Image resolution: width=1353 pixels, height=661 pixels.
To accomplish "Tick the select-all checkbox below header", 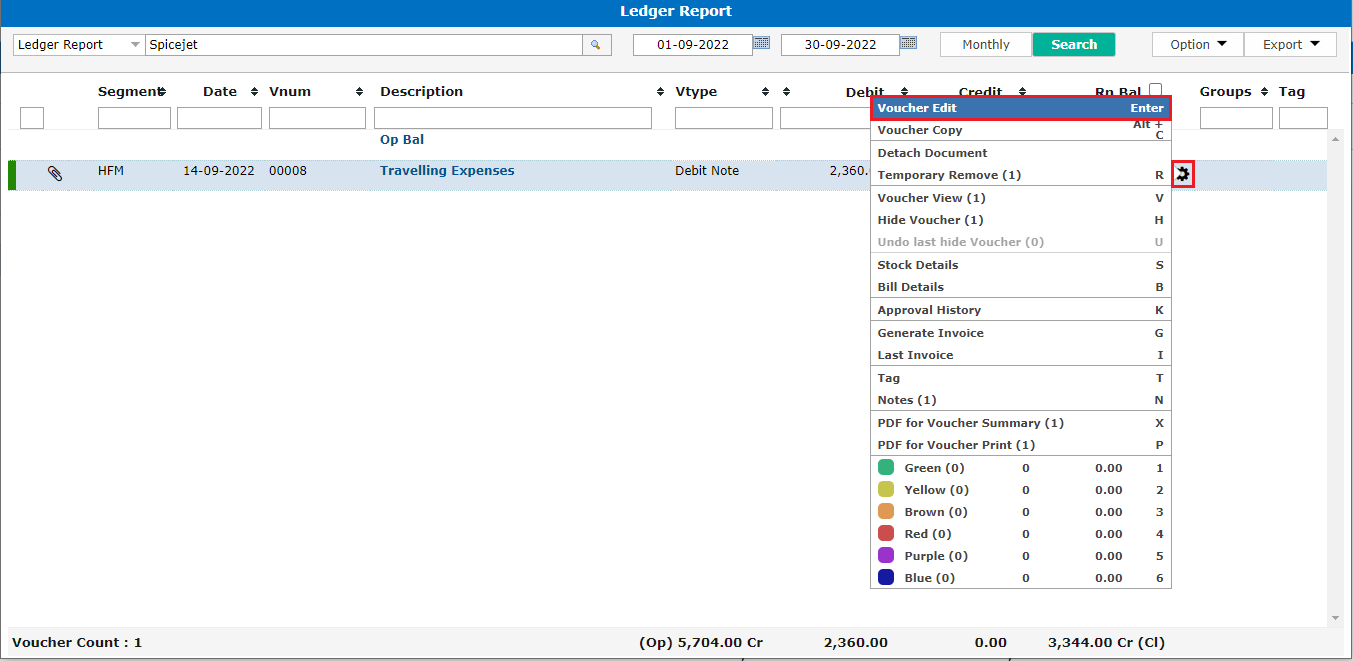I will tap(32, 118).
